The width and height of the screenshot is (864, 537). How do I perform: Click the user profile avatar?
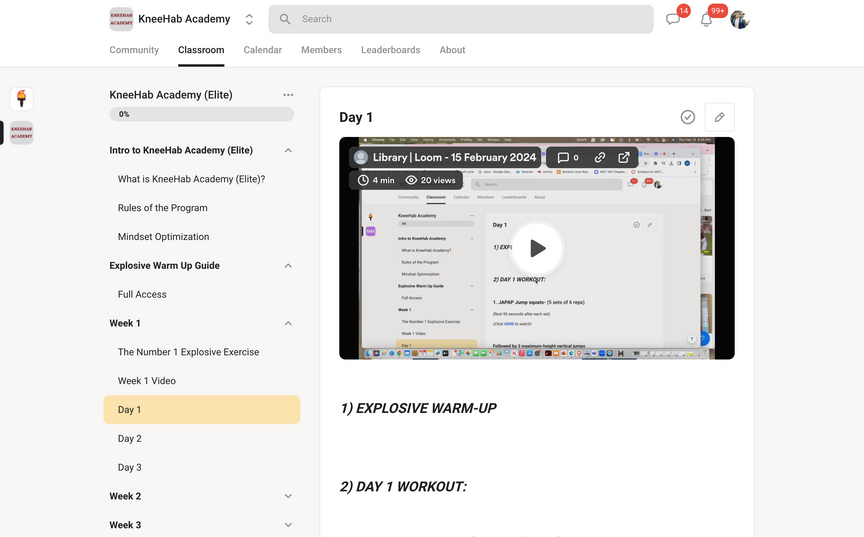[739, 19]
